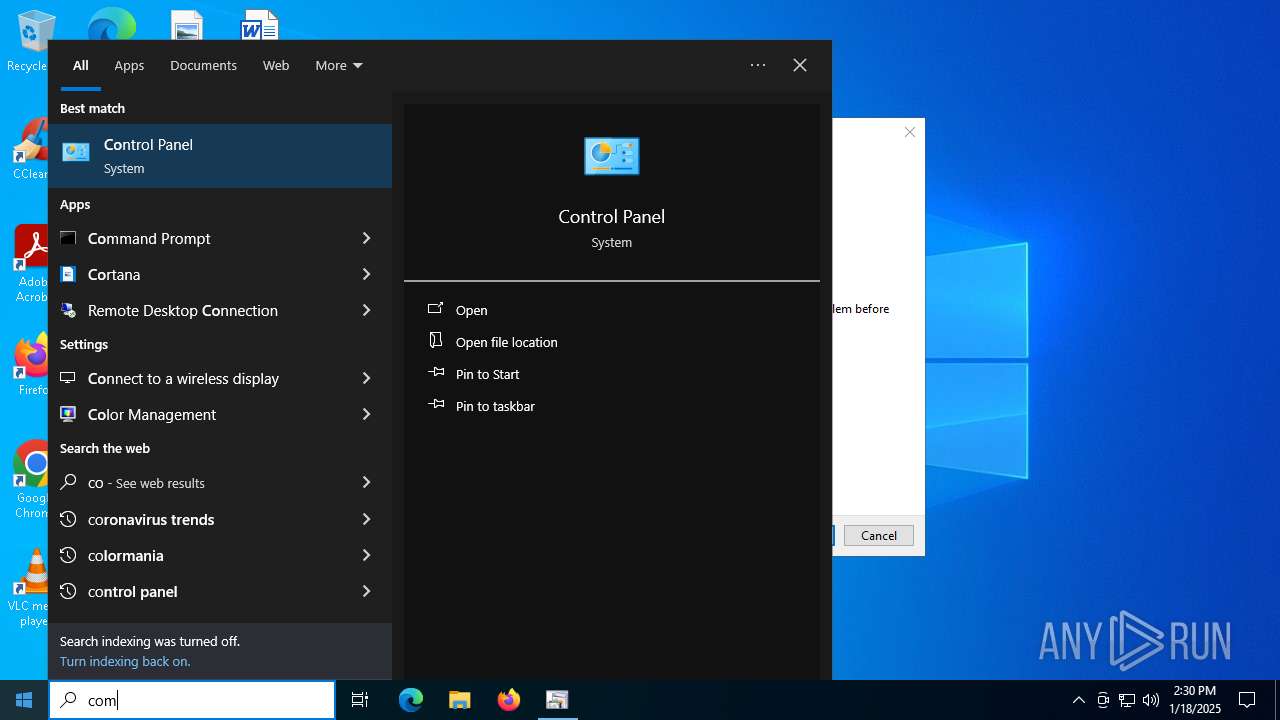Viewport: 1280px width, 720px height.
Task: Expand the 'co - See web results' arrow
Action: click(x=366, y=482)
